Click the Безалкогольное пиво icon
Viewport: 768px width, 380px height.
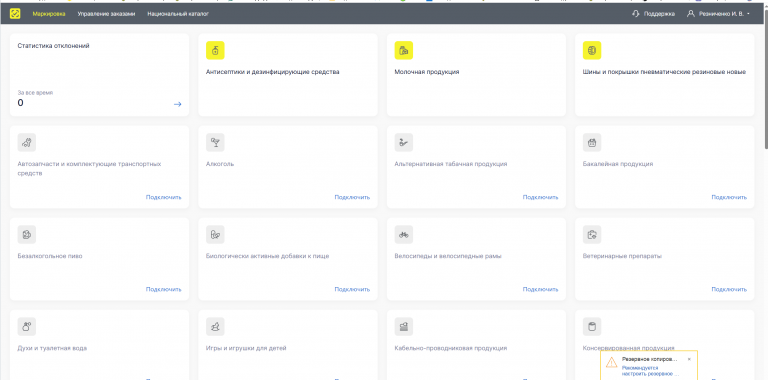pos(26,235)
